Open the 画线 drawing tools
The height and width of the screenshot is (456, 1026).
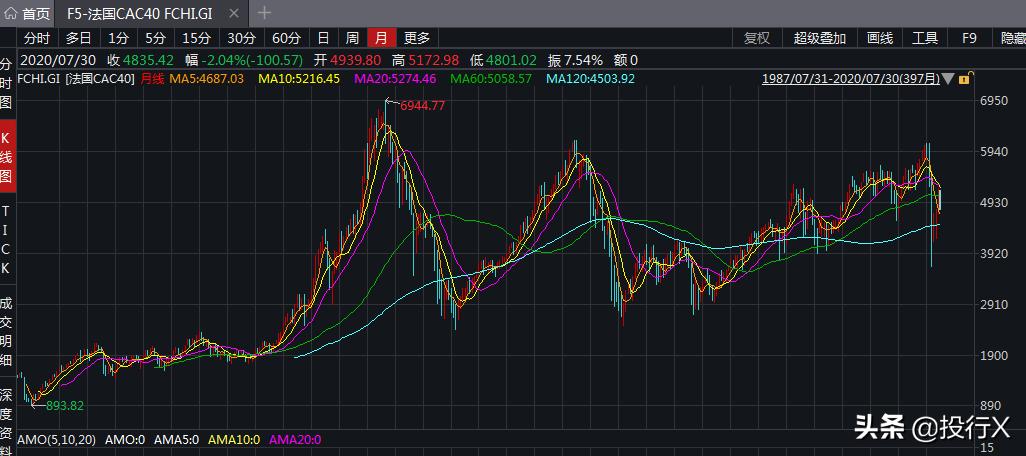pos(880,38)
